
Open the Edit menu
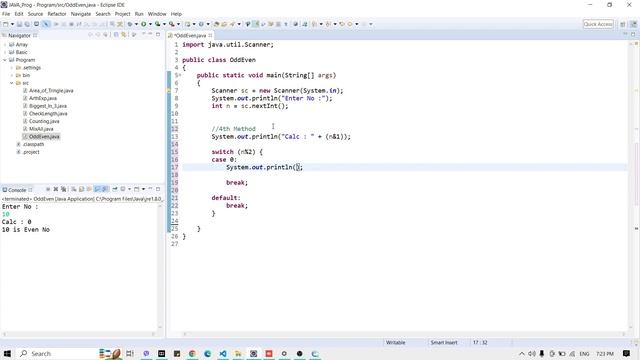pyautogui.click(x=19, y=14)
